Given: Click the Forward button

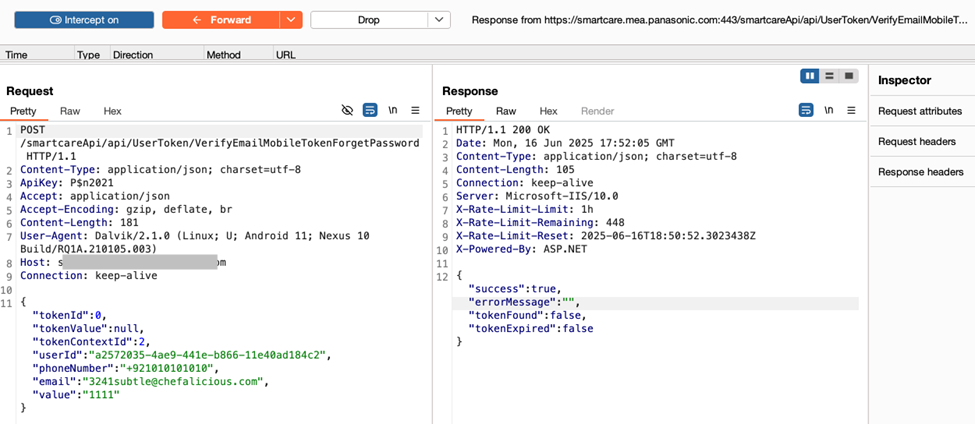Looking at the screenshot, I should pyautogui.click(x=221, y=20).
